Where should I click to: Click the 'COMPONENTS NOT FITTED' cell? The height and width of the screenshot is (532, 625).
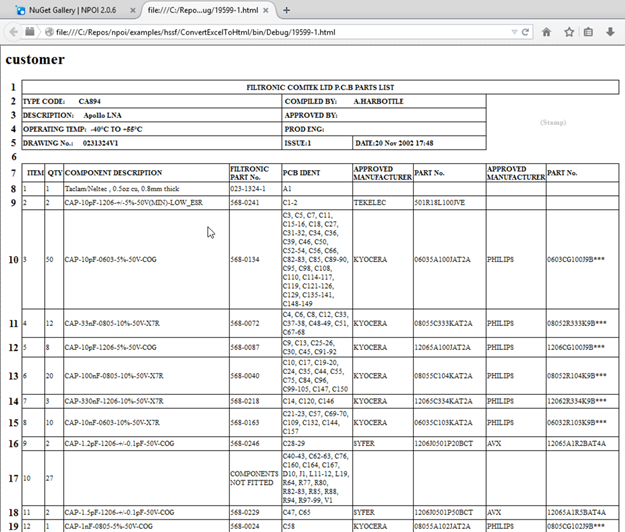[256, 478]
